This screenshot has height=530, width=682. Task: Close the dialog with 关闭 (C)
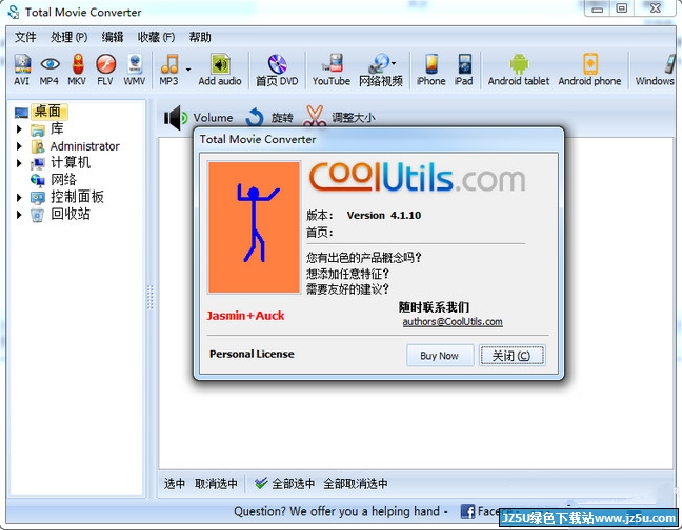[x=512, y=356]
